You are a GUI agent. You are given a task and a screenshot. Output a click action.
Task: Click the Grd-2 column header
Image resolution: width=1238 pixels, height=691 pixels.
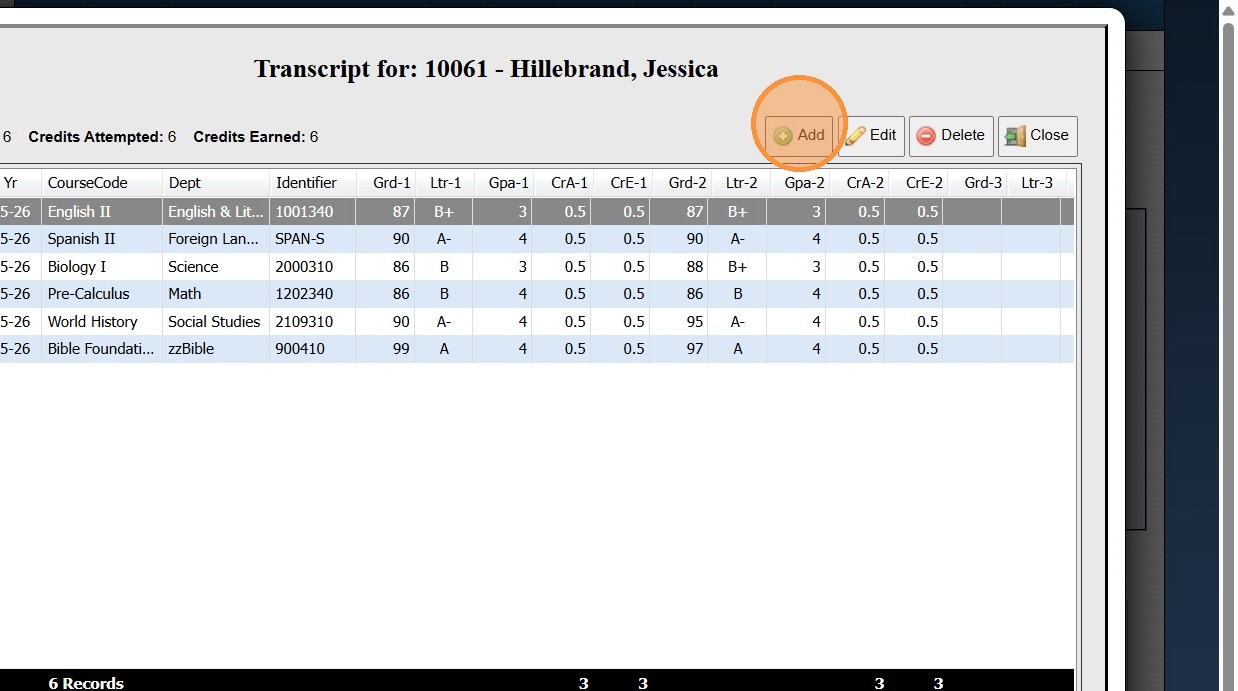point(681,183)
